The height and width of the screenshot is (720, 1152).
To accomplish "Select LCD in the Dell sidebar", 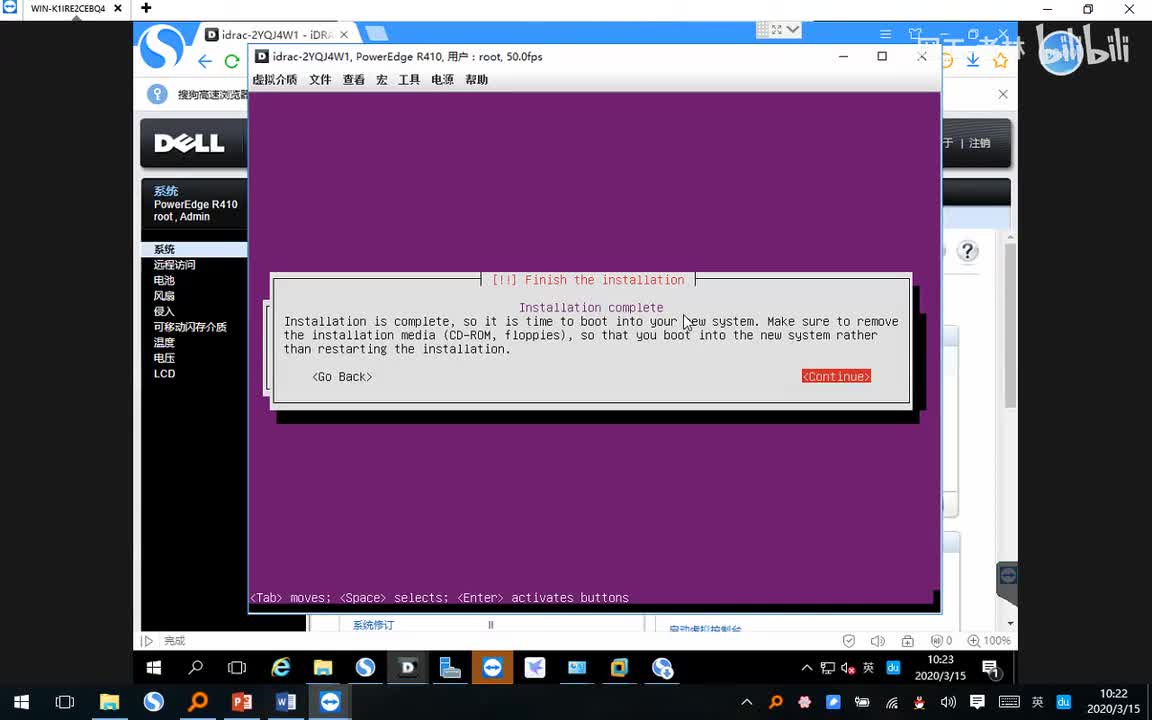I will coord(165,373).
